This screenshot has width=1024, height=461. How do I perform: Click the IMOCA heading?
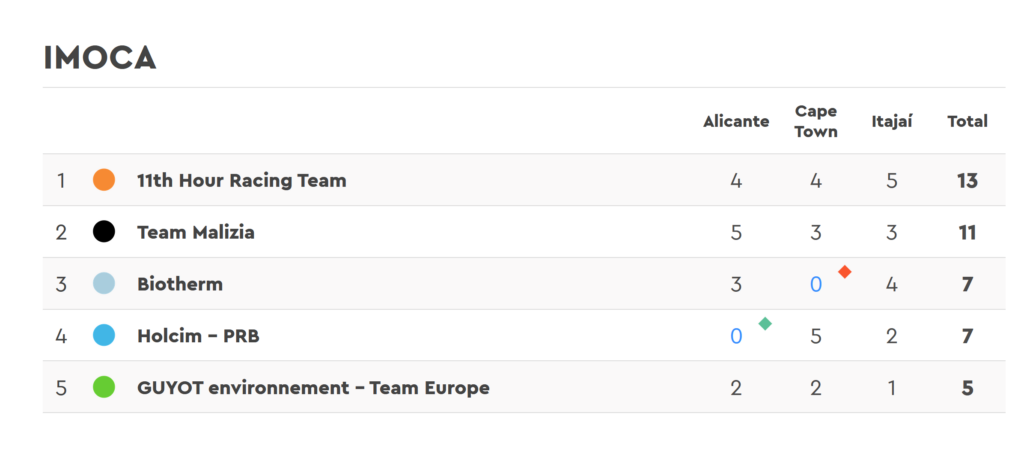100,58
